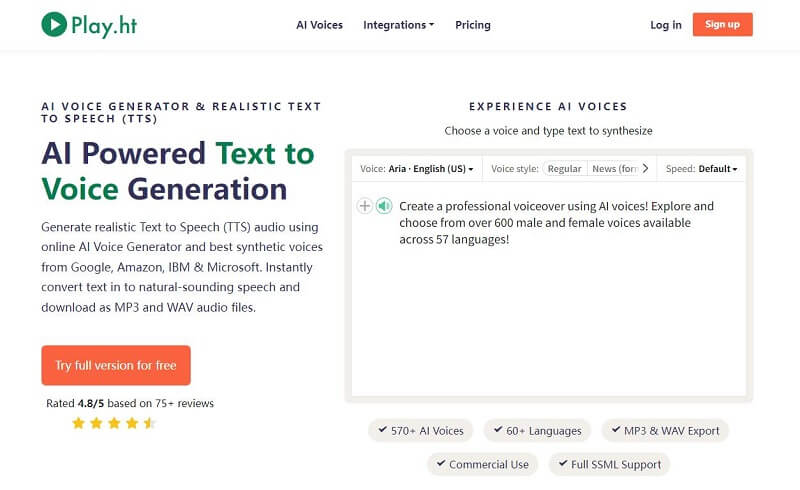Select the Regular voice style
The width and height of the screenshot is (800, 490).
click(564, 168)
